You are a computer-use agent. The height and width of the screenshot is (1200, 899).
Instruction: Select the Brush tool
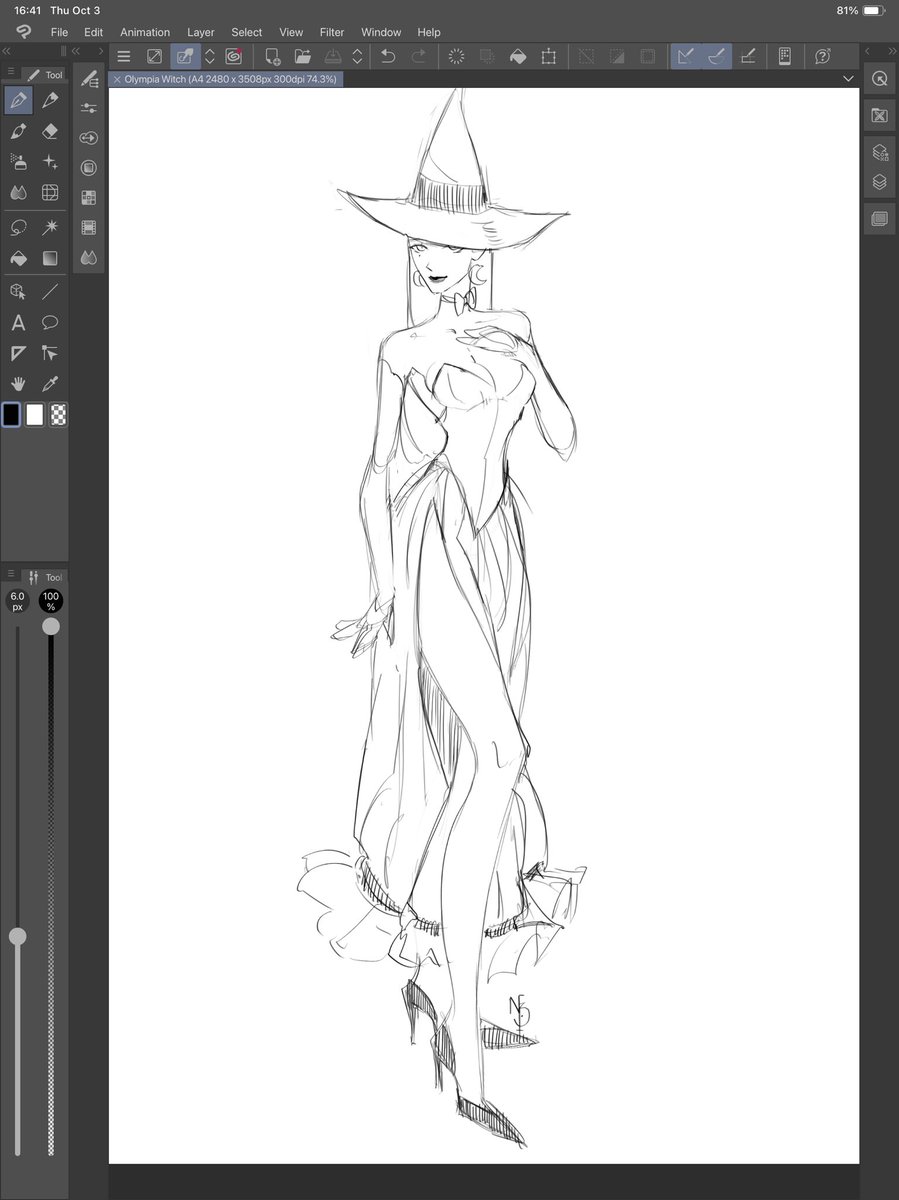pos(18,131)
